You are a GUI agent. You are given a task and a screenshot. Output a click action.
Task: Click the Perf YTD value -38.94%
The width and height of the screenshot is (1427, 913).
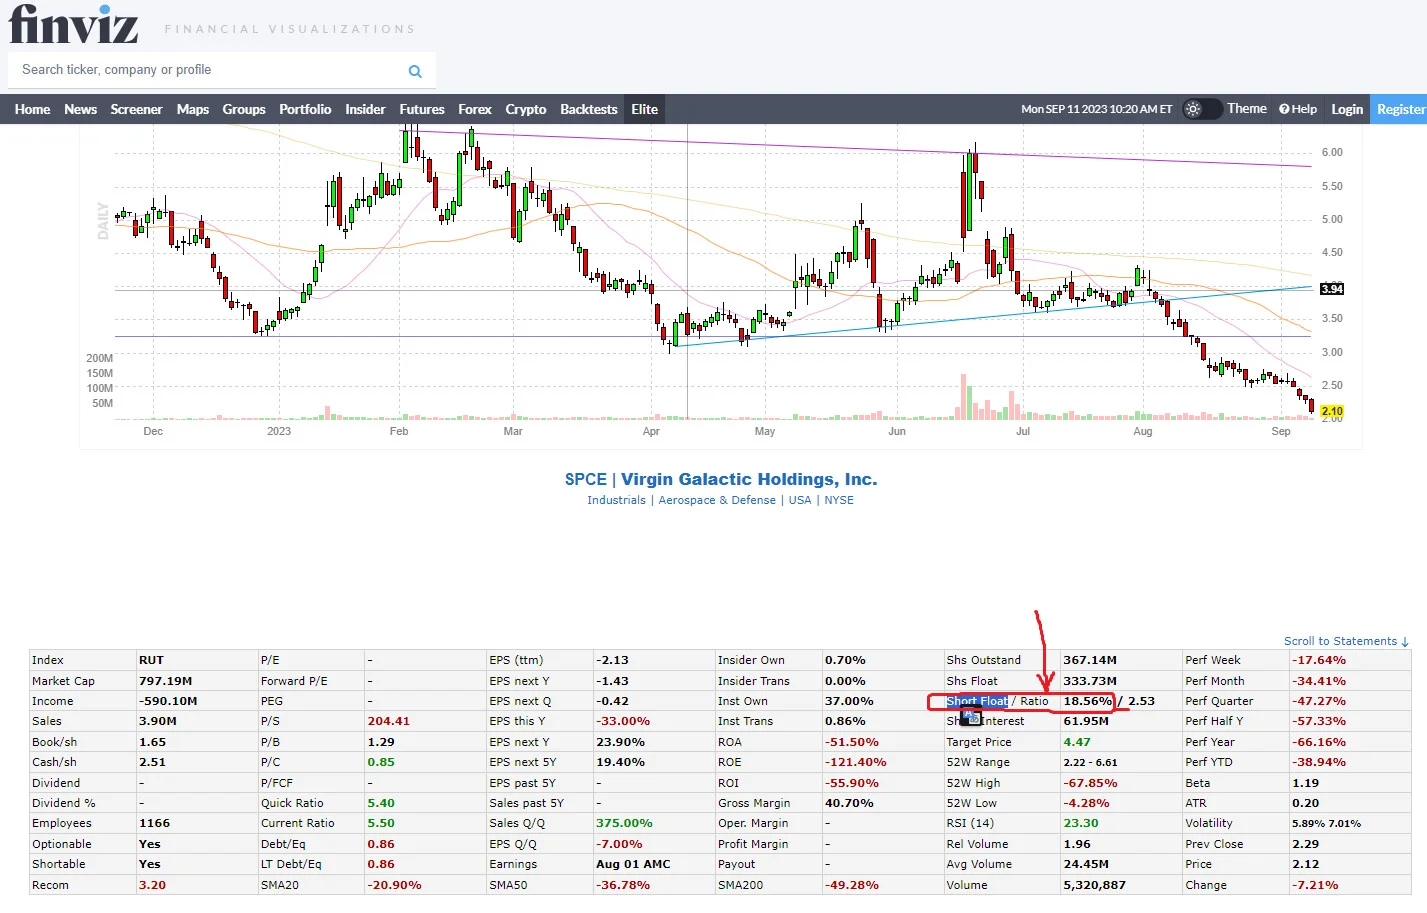1319,762
